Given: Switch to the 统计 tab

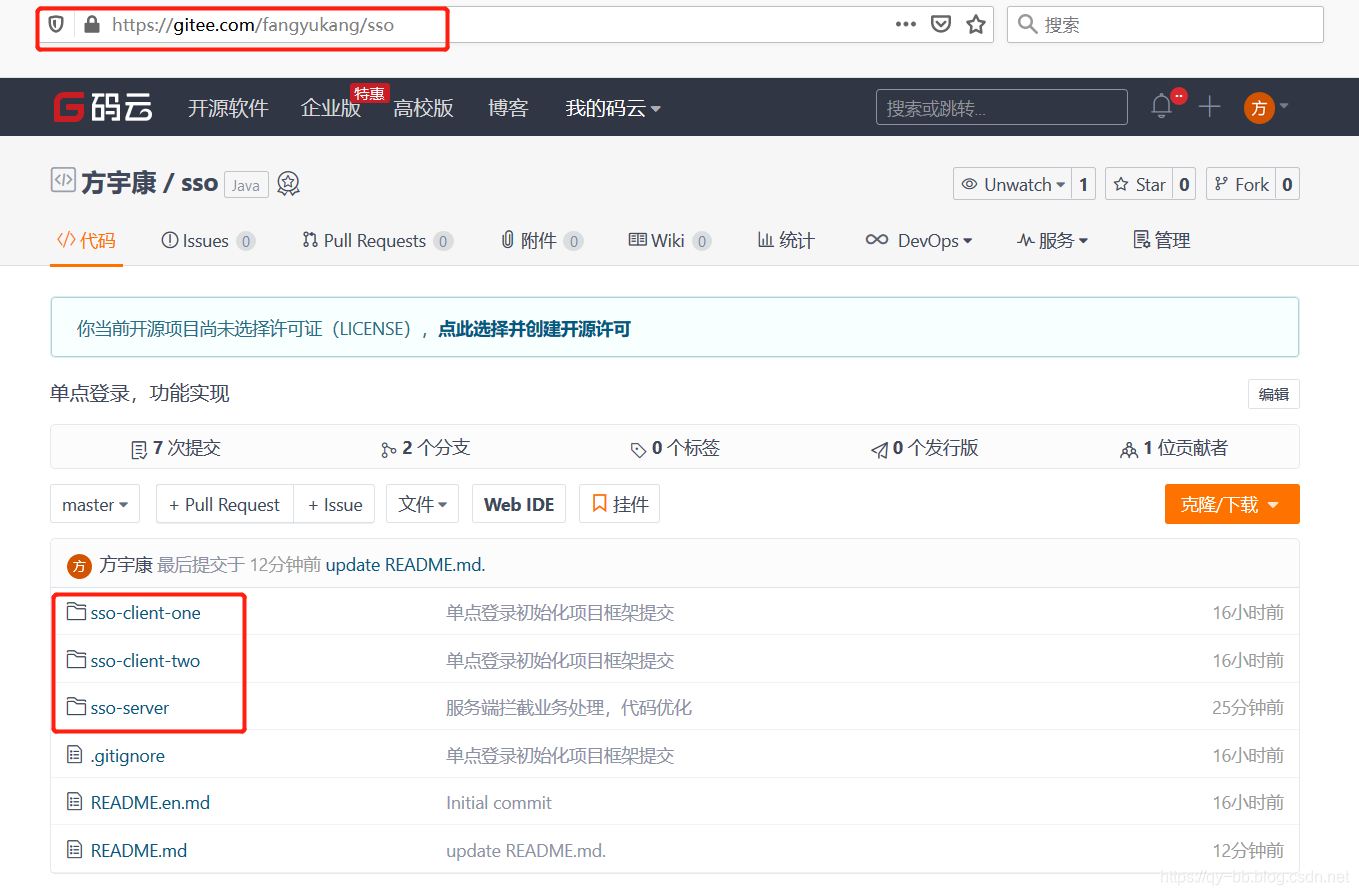Looking at the screenshot, I should click(x=786, y=240).
